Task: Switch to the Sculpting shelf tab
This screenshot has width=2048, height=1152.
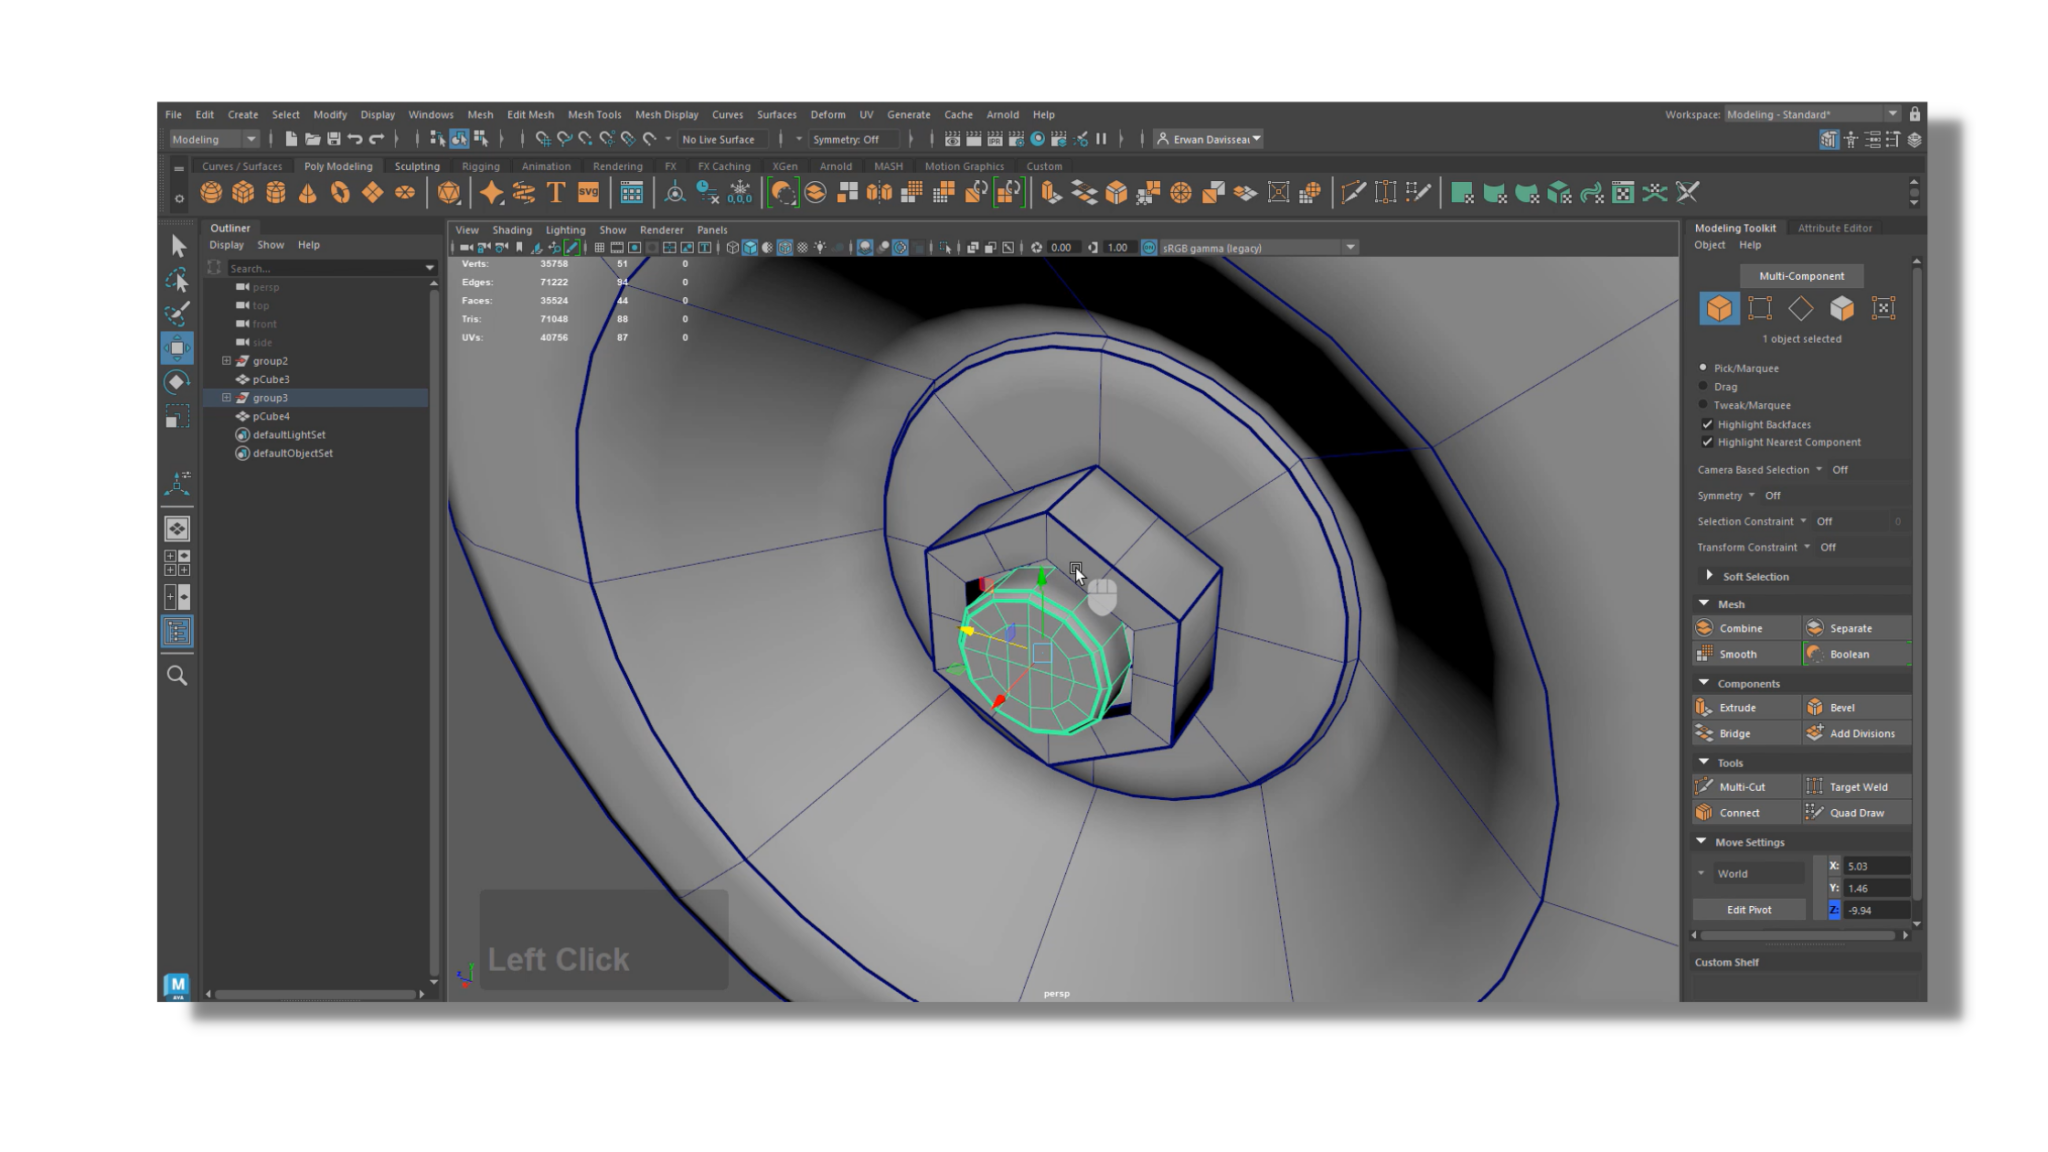Action: (x=417, y=166)
